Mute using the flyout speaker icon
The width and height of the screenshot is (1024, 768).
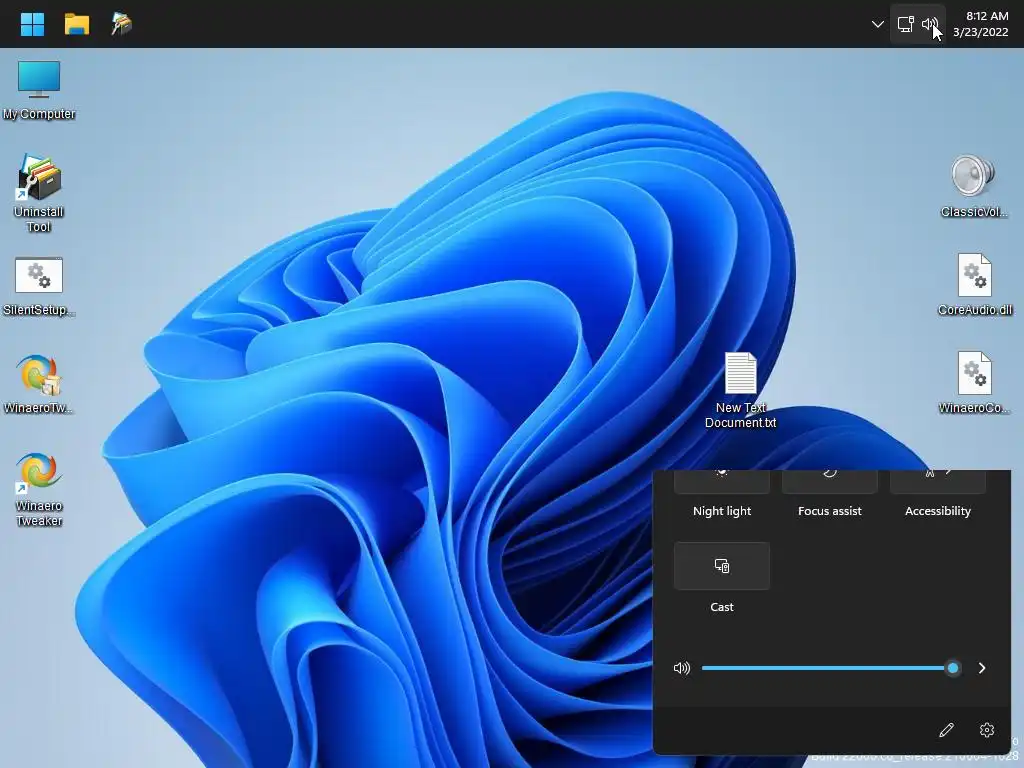tap(681, 667)
